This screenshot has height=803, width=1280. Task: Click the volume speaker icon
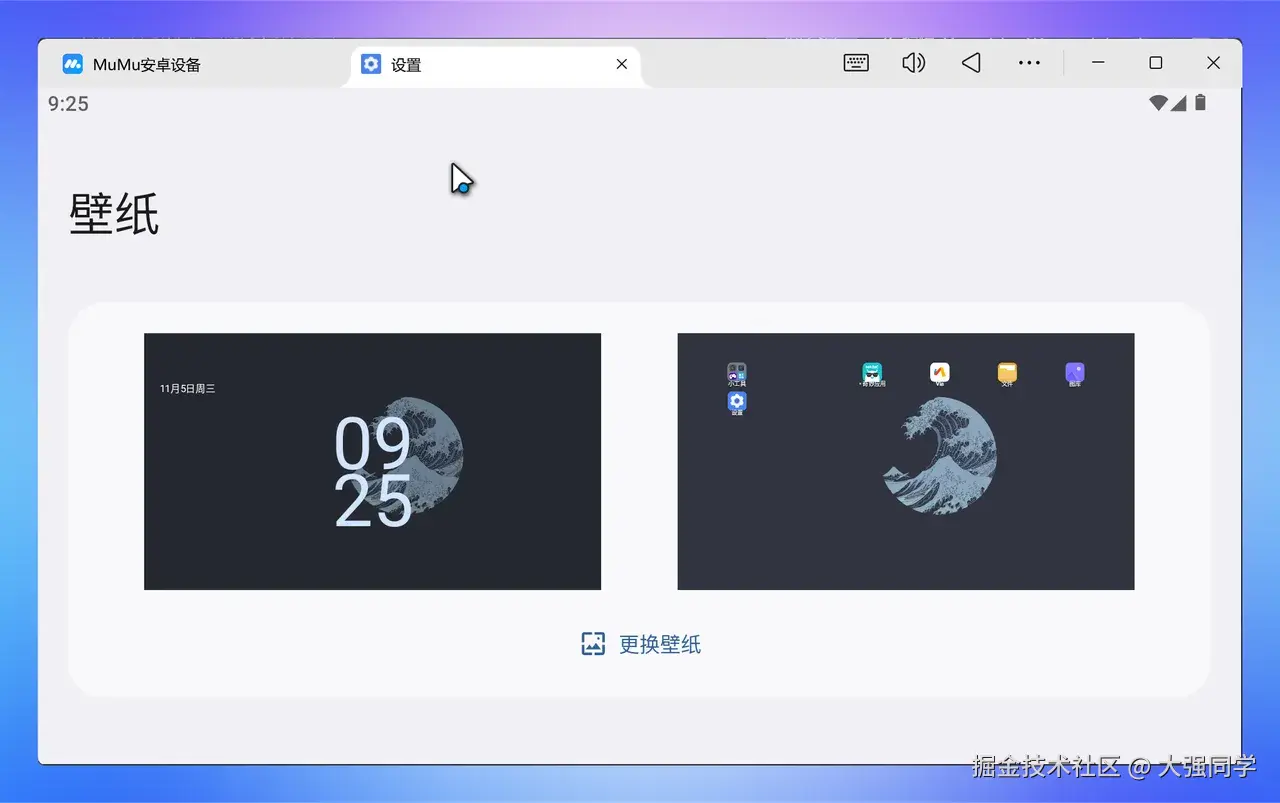[x=913, y=63]
